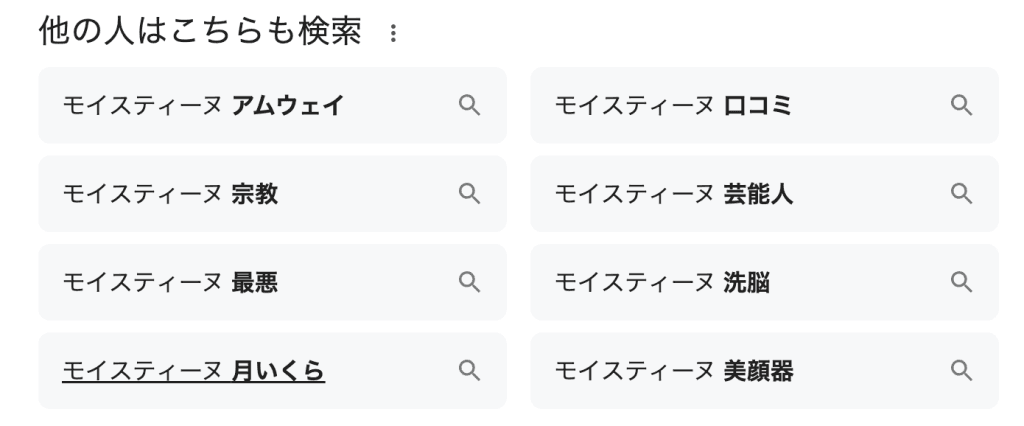Click the 他の人はこちらも検索 heading text
1024x426 pixels.
(x=199, y=32)
